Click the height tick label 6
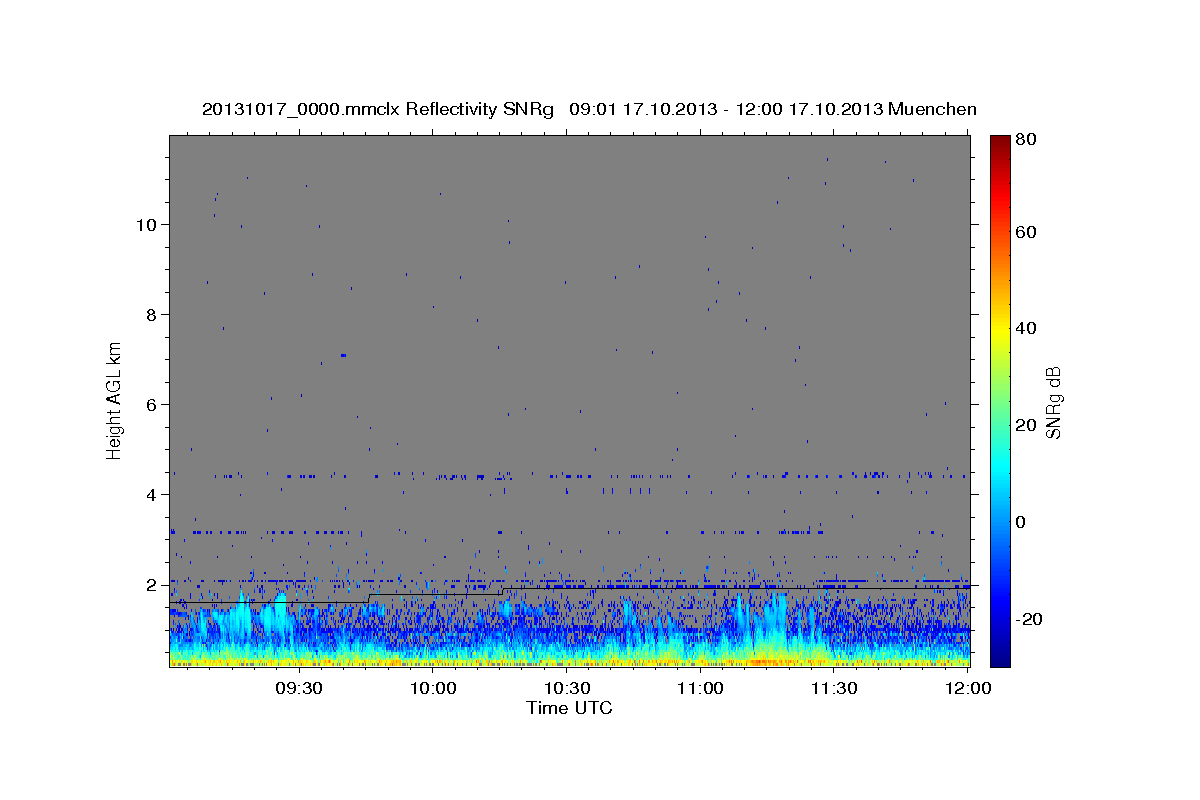This screenshot has height=800, width=1200. 151,405
